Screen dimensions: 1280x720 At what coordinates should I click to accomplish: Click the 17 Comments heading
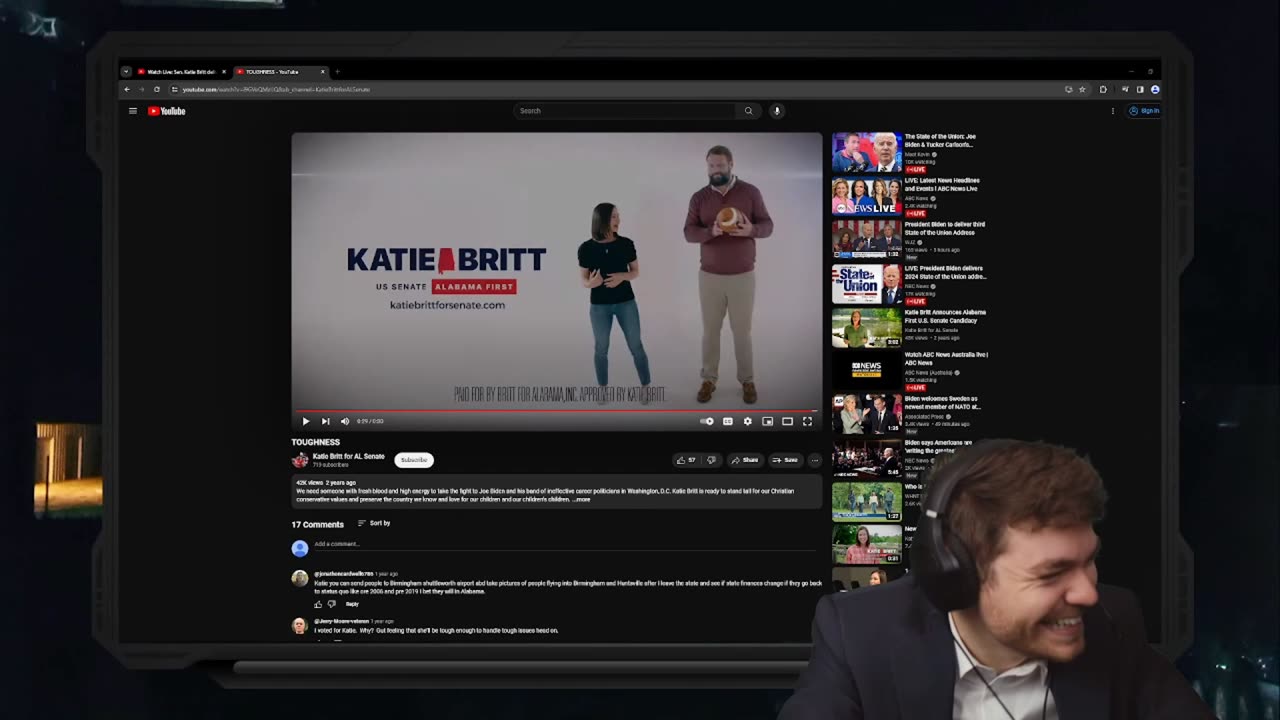click(x=317, y=524)
